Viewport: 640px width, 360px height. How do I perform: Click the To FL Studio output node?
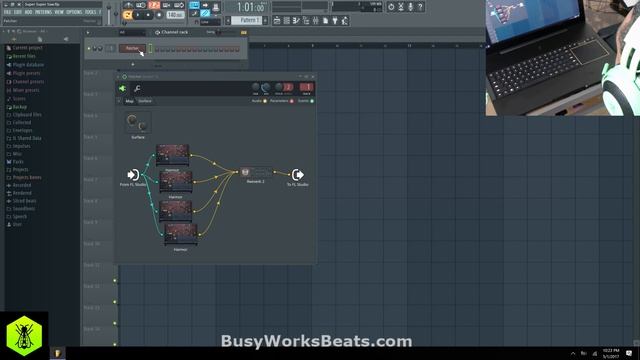(298, 175)
